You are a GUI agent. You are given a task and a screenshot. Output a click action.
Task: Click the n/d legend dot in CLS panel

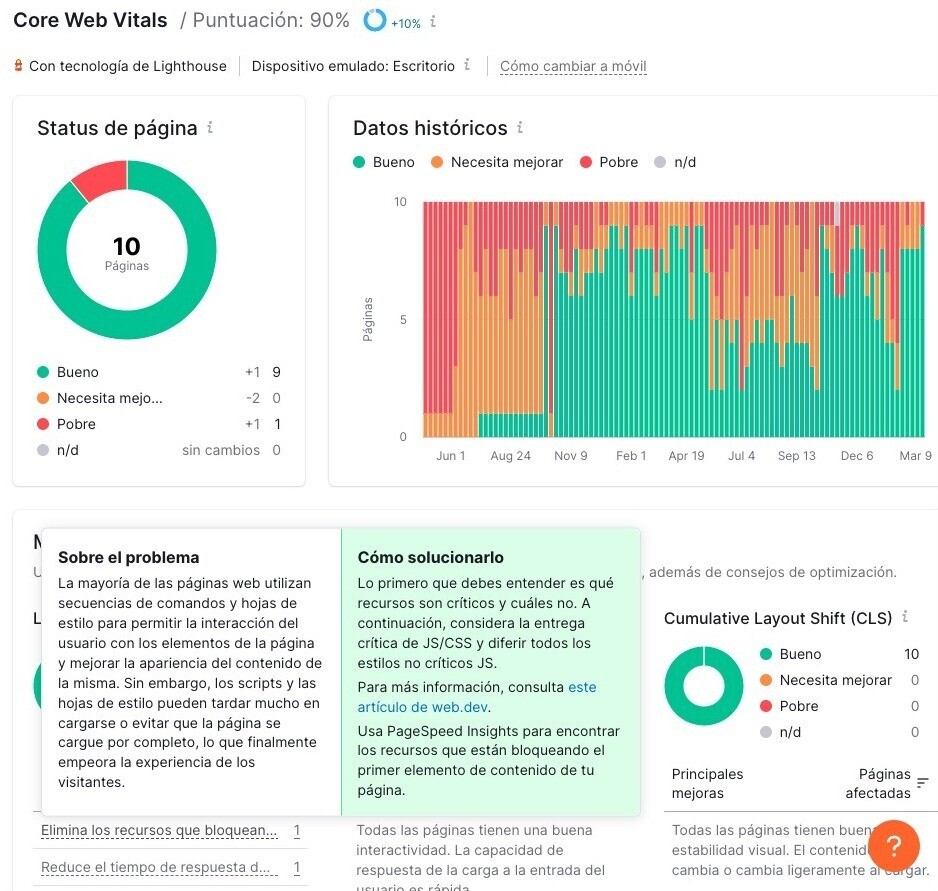pos(765,732)
